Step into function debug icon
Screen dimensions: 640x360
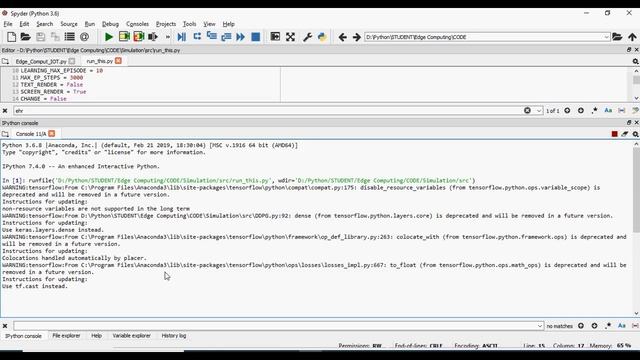(x=211, y=37)
